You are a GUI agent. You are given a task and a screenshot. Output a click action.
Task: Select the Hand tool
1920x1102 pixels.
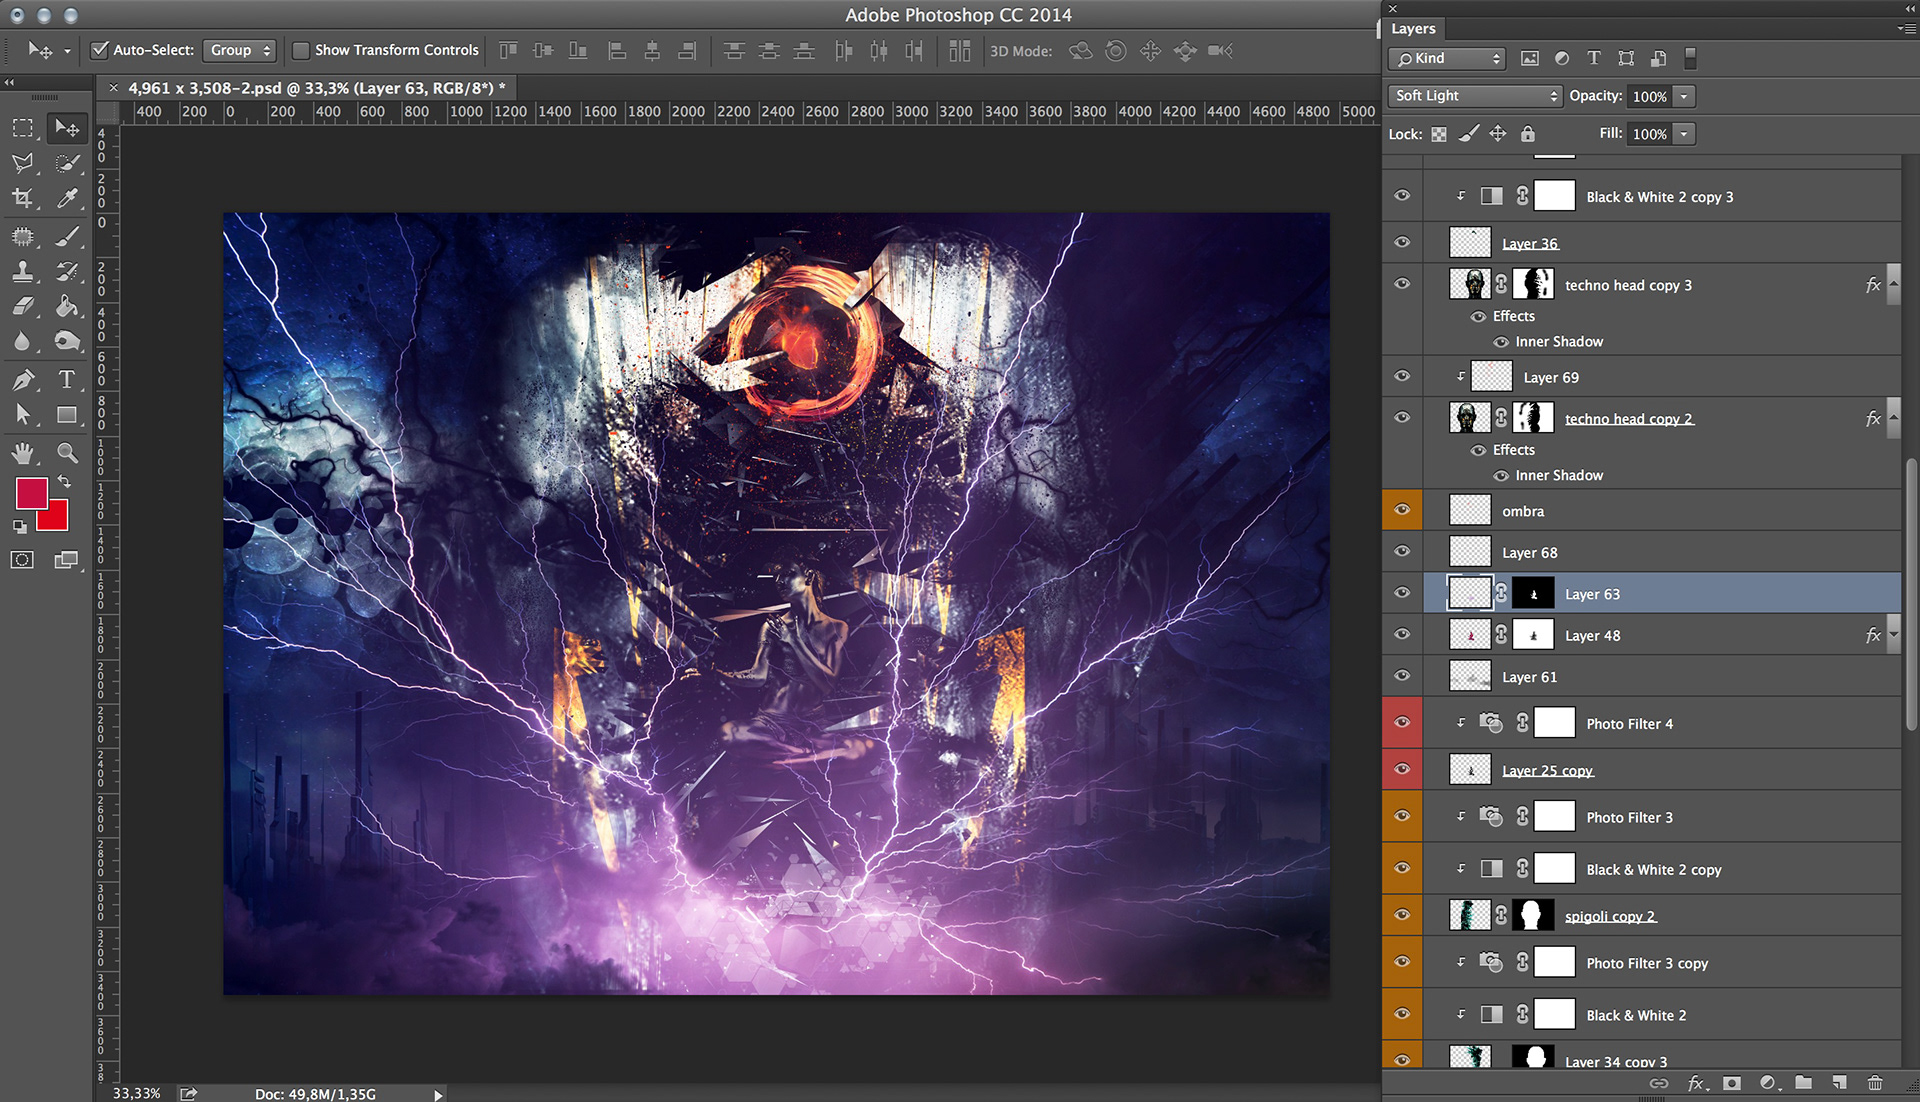click(x=22, y=453)
